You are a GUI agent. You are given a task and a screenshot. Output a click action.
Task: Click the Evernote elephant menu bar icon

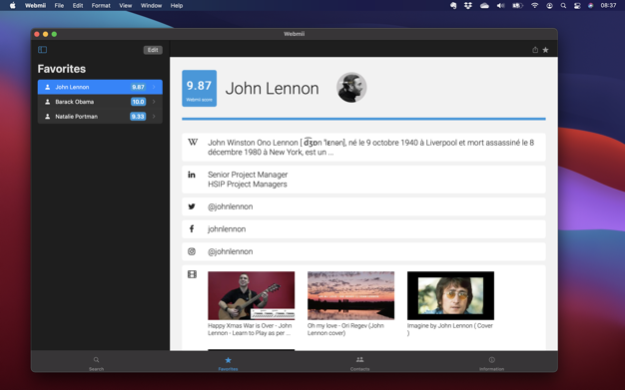coord(453,6)
